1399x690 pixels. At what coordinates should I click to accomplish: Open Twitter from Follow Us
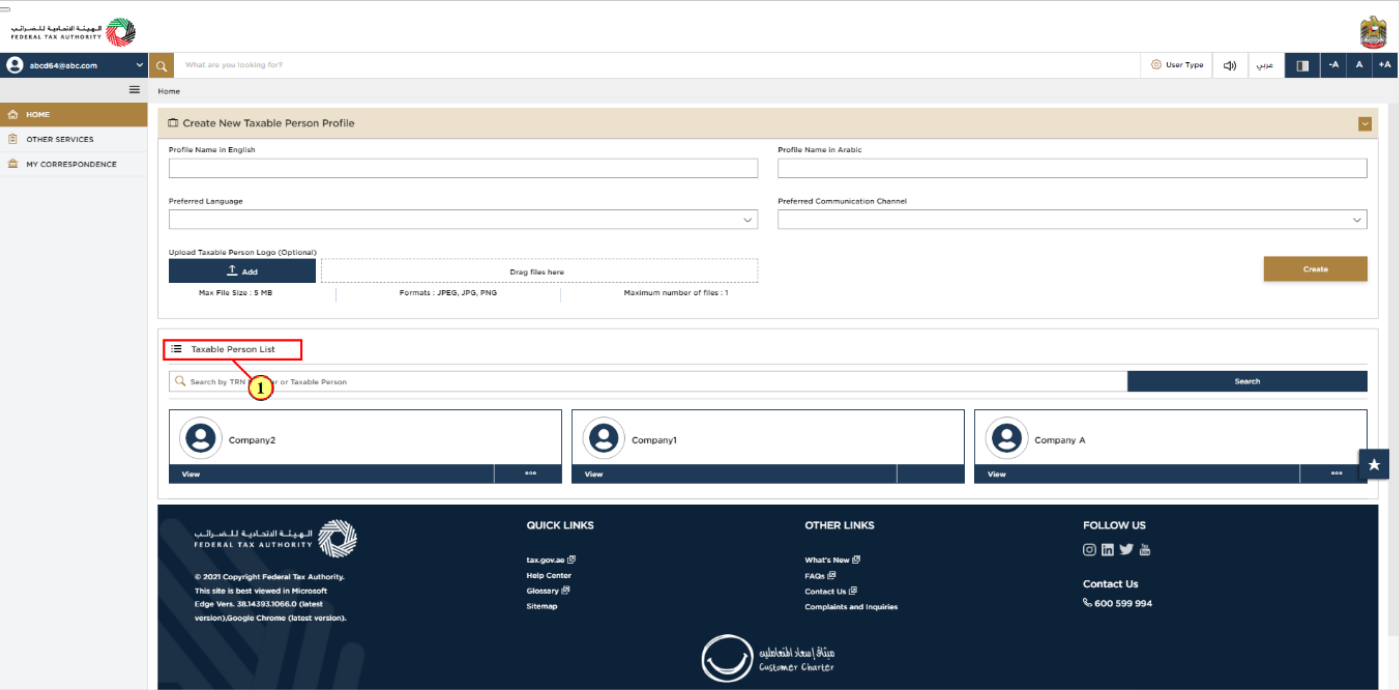(1126, 549)
